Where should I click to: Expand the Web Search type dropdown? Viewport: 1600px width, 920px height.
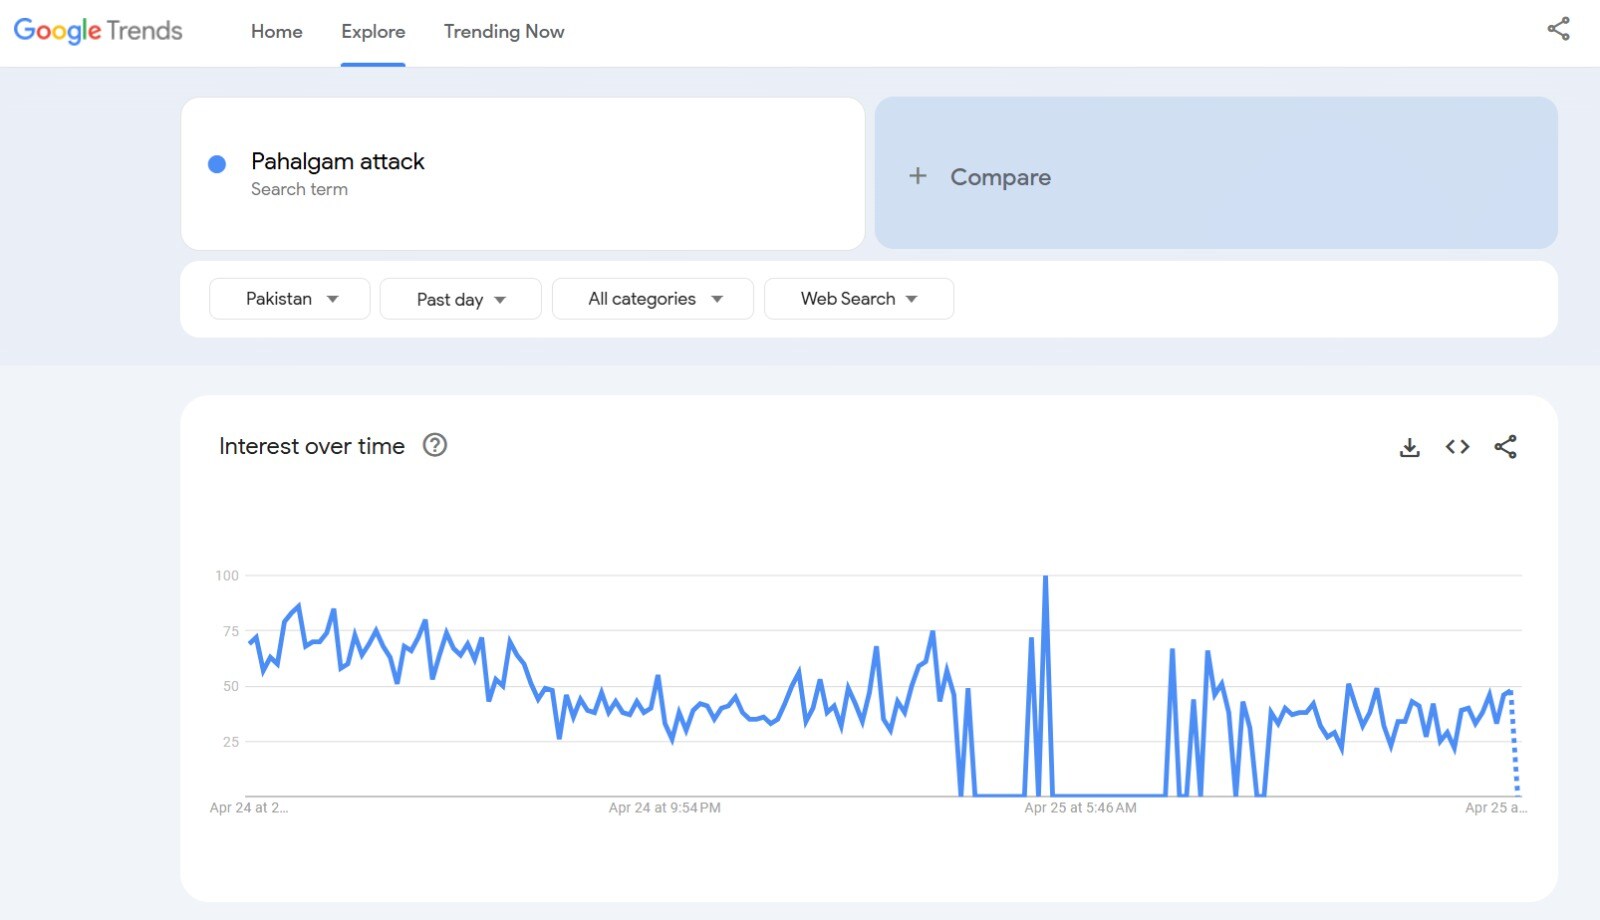point(858,299)
